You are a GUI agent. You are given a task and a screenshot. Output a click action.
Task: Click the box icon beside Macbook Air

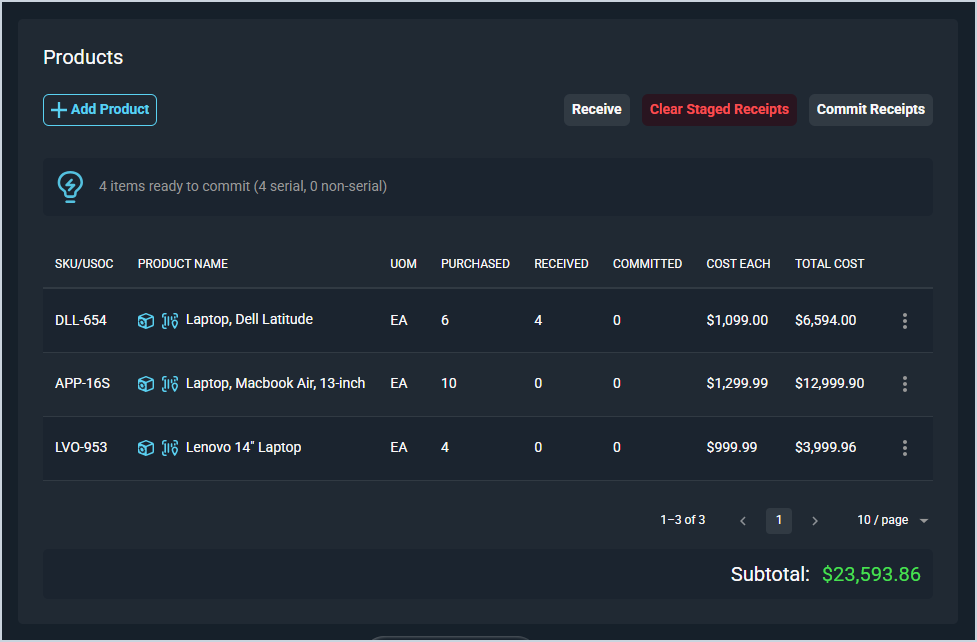146,384
